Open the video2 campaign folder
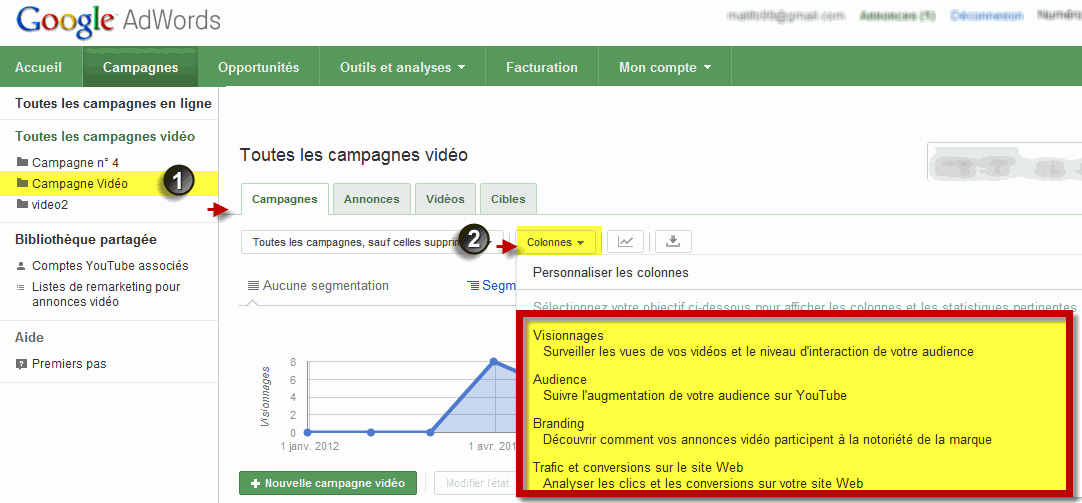Image resolution: width=1082 pixels, height=503 pixels. pyautogui.click(x=50, y=205)
